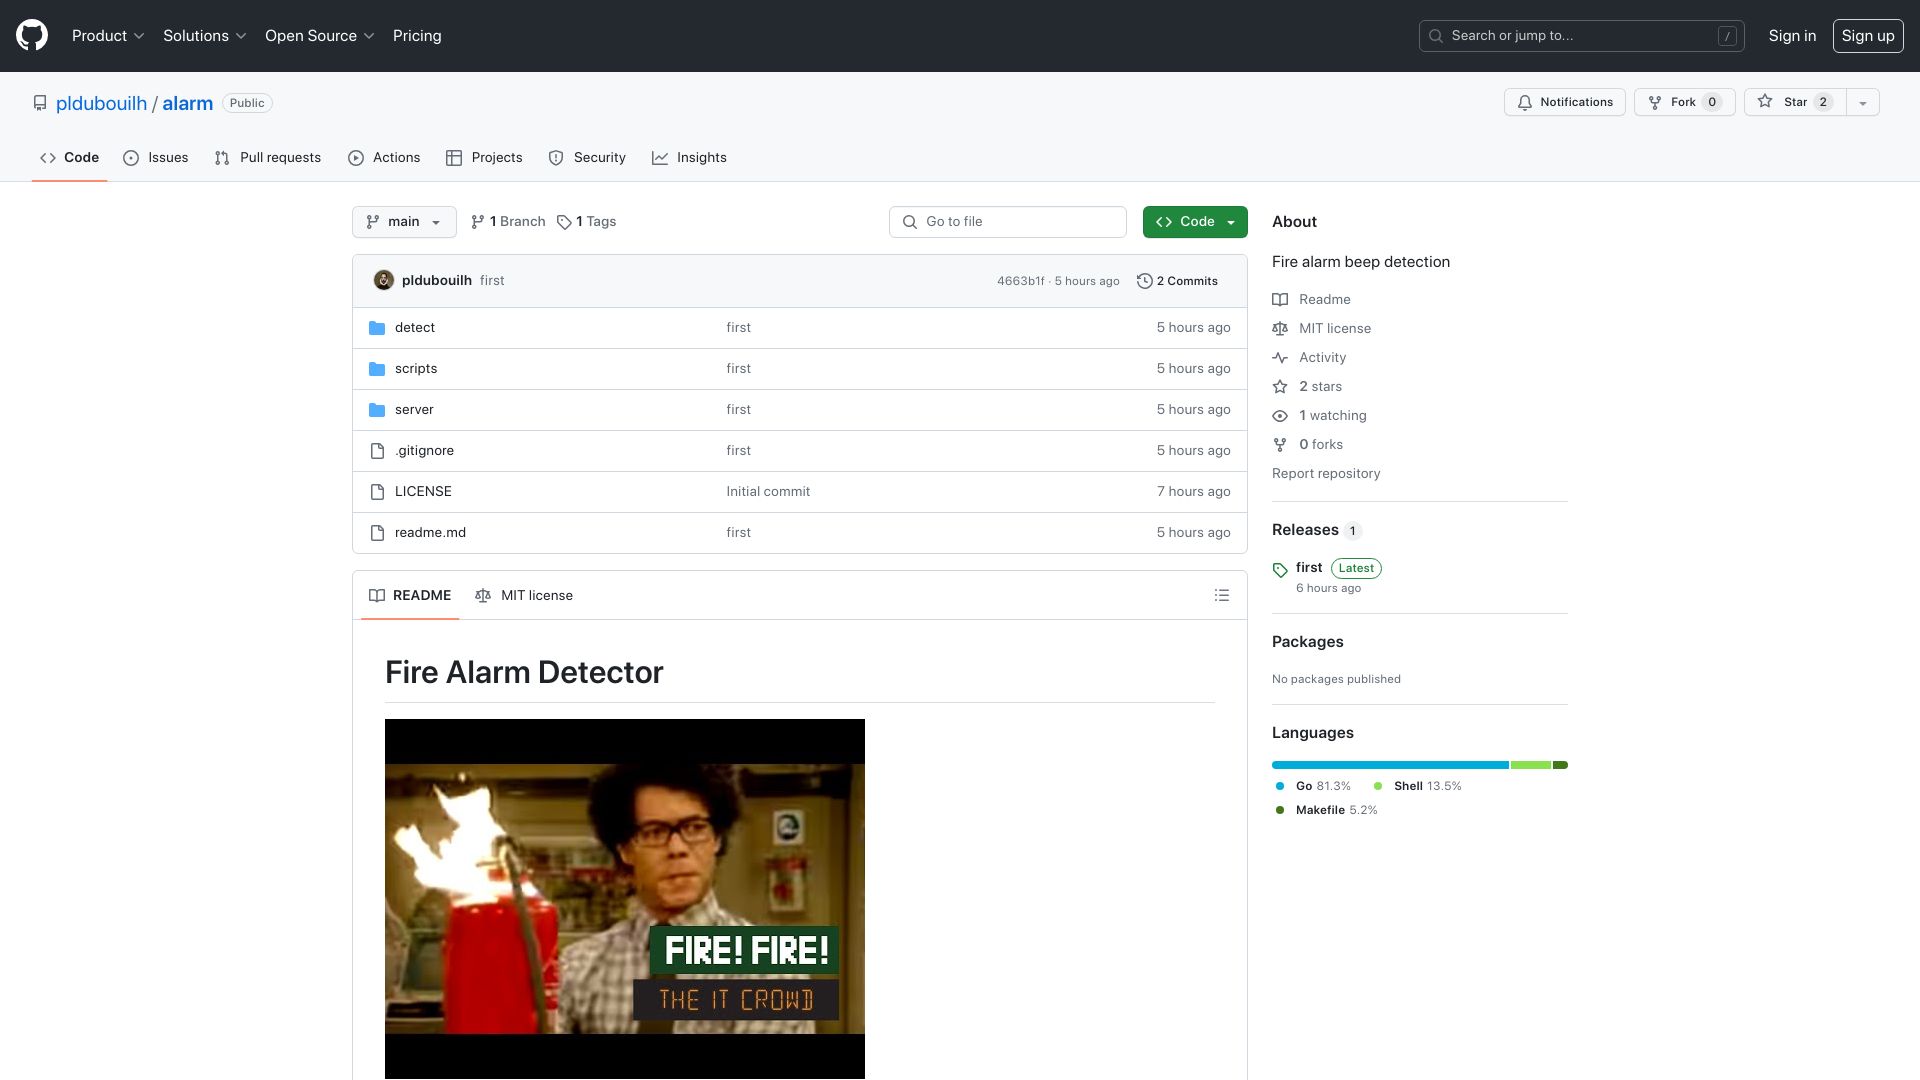Open the detect folder icon
The height and width of the screenshot is (1080, 1920).
point(377,328)
